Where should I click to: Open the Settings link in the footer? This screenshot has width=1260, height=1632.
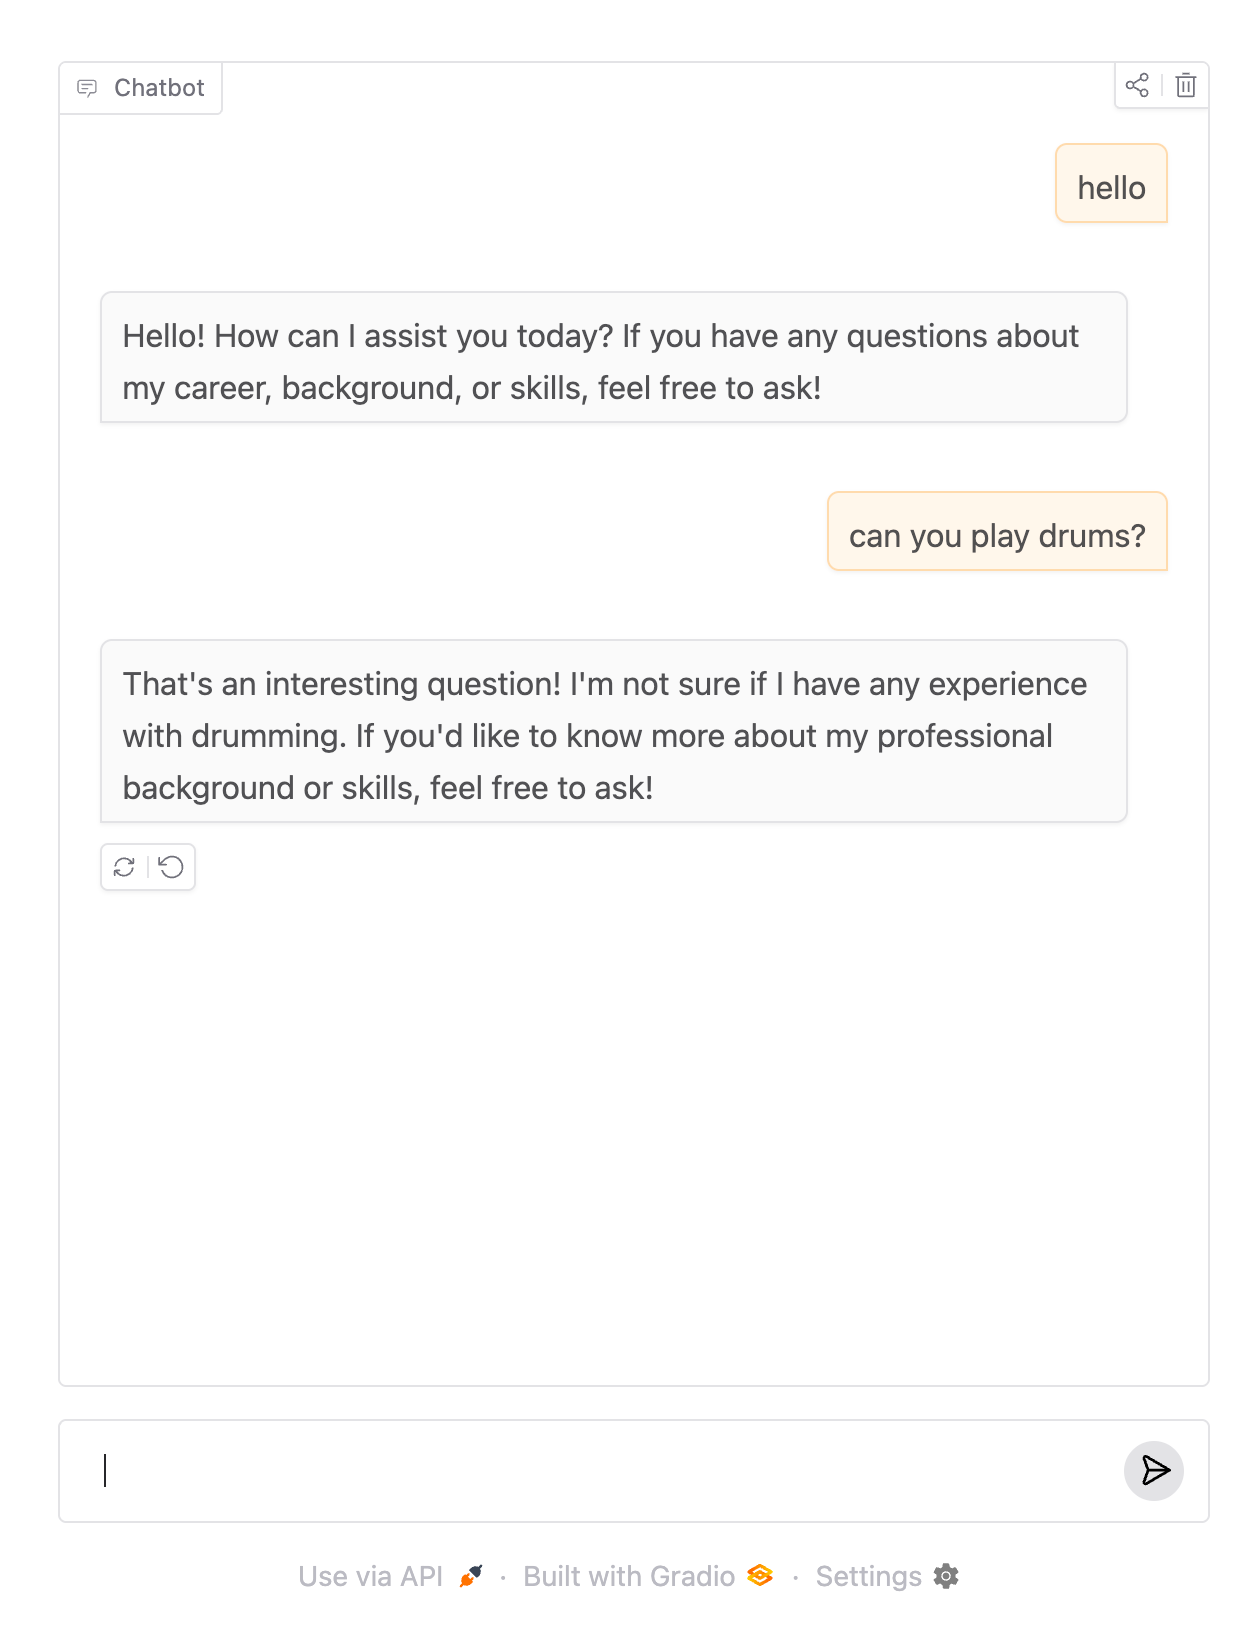pyautogui.click(x=868, y=1576)
